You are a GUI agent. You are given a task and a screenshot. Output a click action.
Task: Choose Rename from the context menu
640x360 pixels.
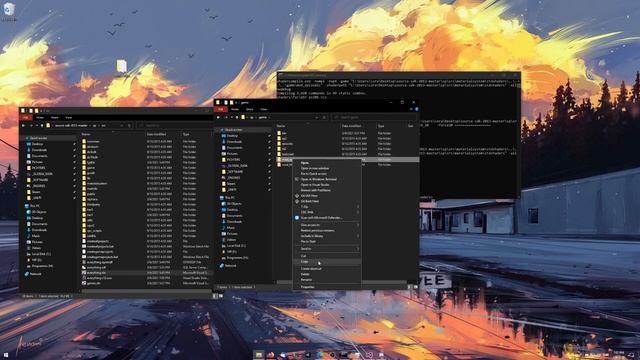click(327, 280)
